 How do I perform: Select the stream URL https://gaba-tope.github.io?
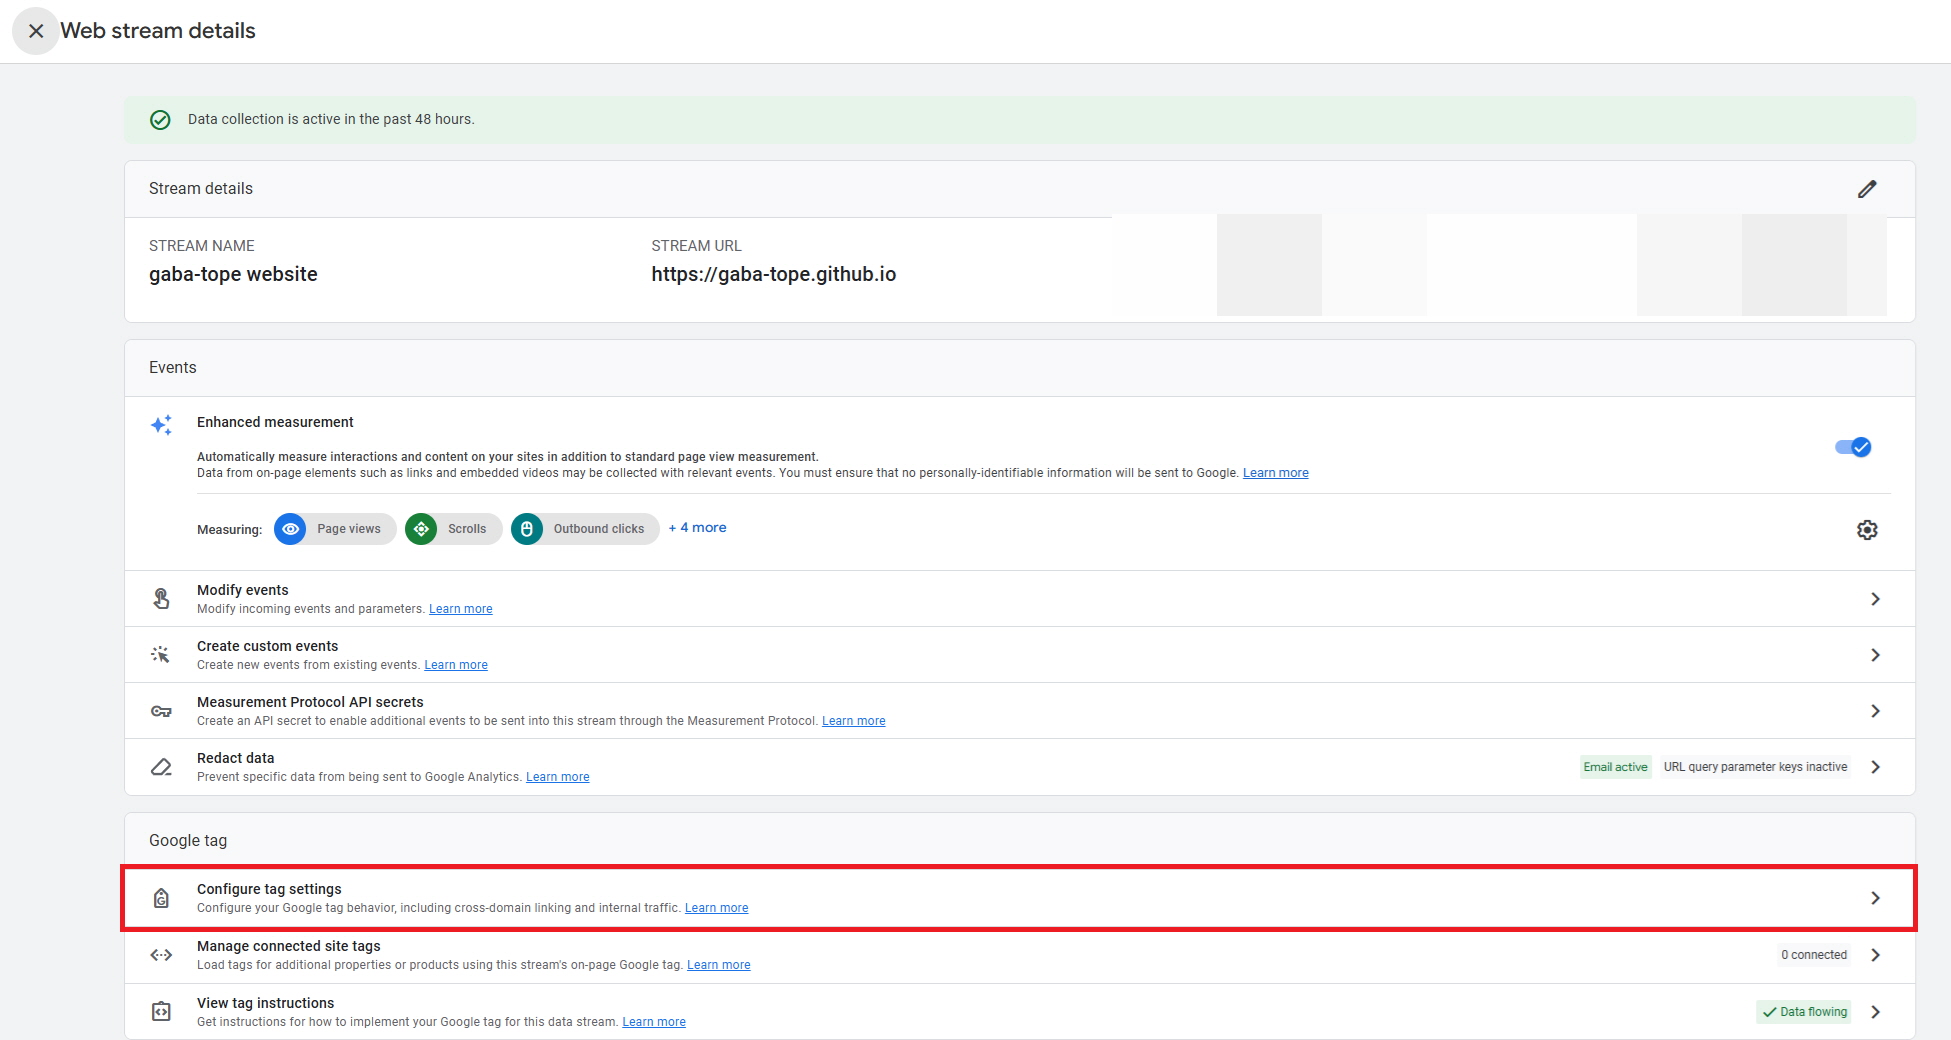[x=773, y=274]
